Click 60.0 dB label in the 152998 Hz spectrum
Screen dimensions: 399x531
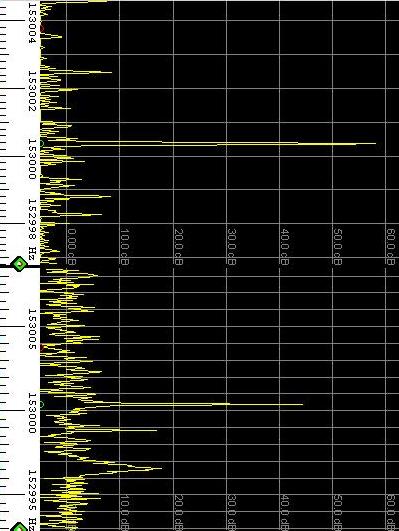[x=391, y=247]
